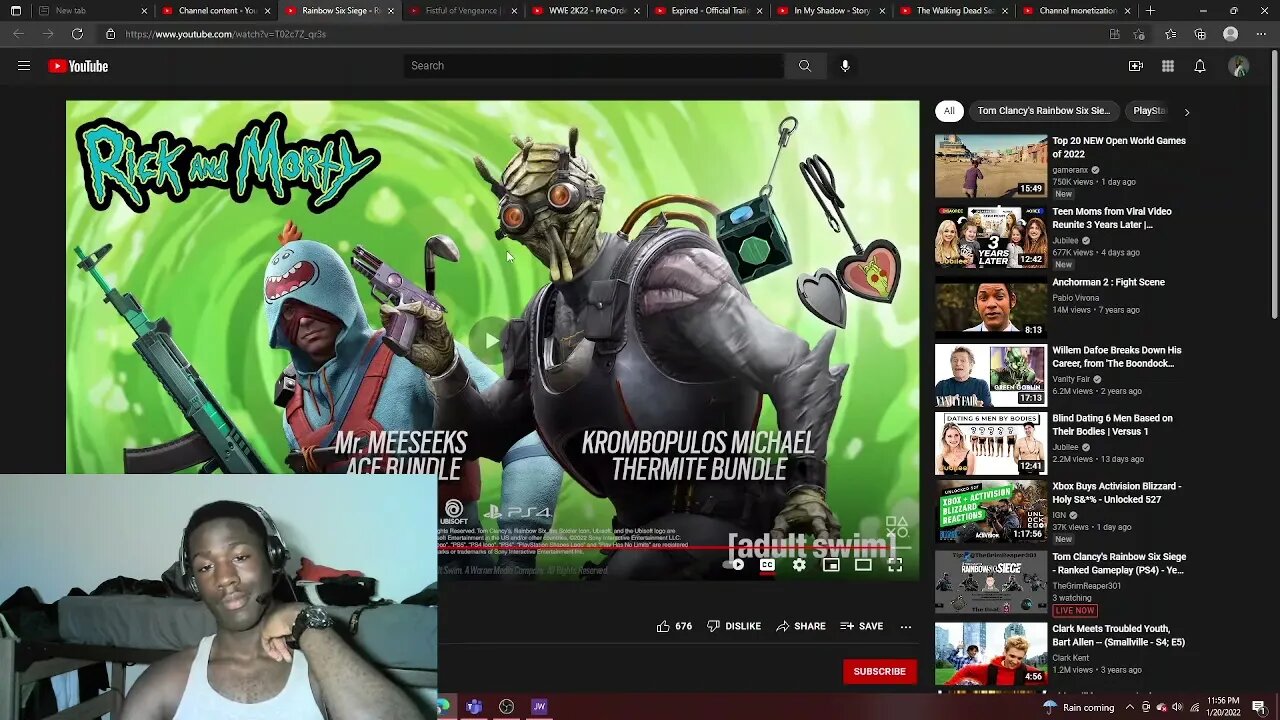Click SHARE under the video
Screen dimensions: 1280x720
[800, 626]
